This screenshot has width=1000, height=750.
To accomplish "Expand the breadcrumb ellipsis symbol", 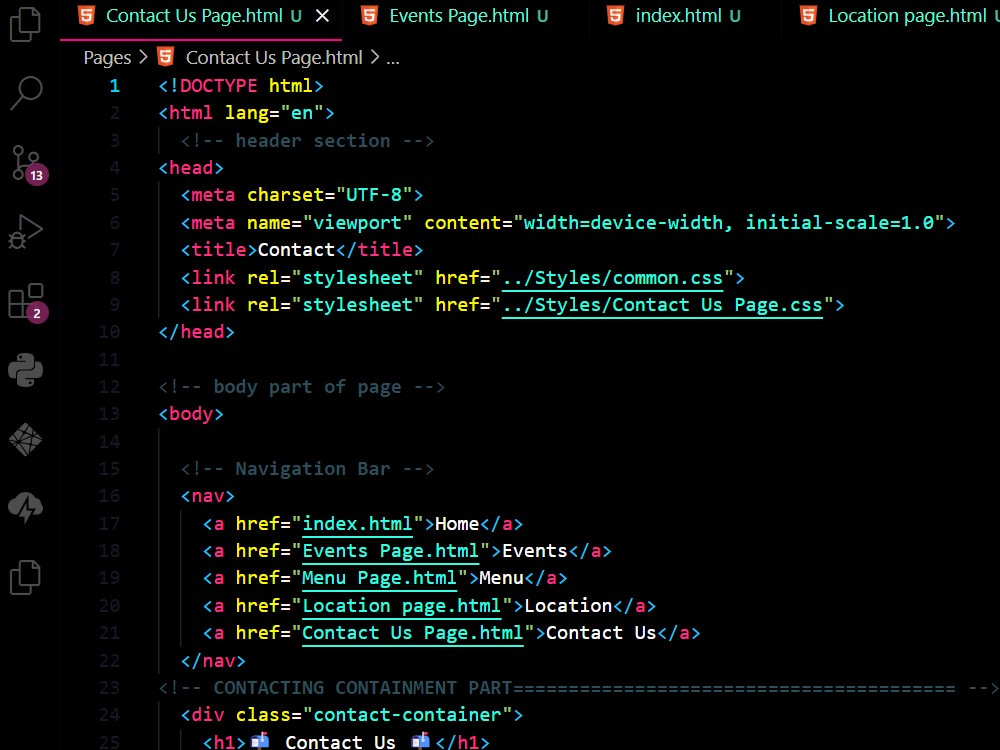I will click(x=393, y=59).
